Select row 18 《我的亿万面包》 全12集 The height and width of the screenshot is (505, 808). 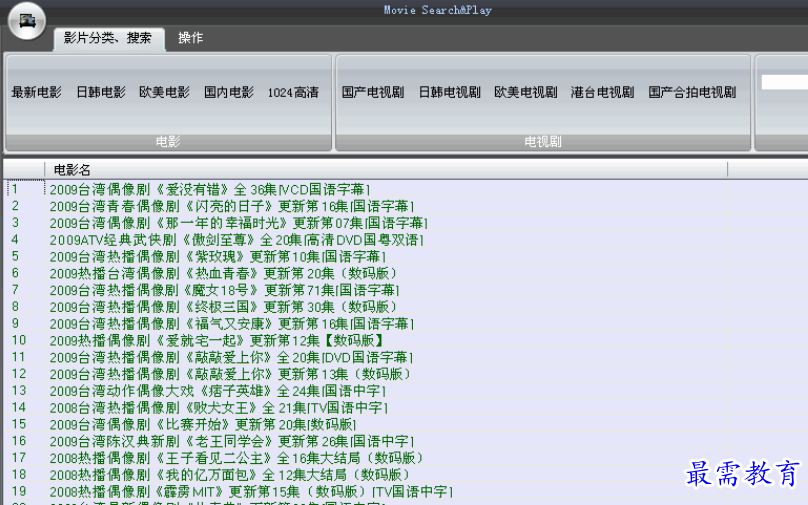pyautogui.click(x=229, y=475)
